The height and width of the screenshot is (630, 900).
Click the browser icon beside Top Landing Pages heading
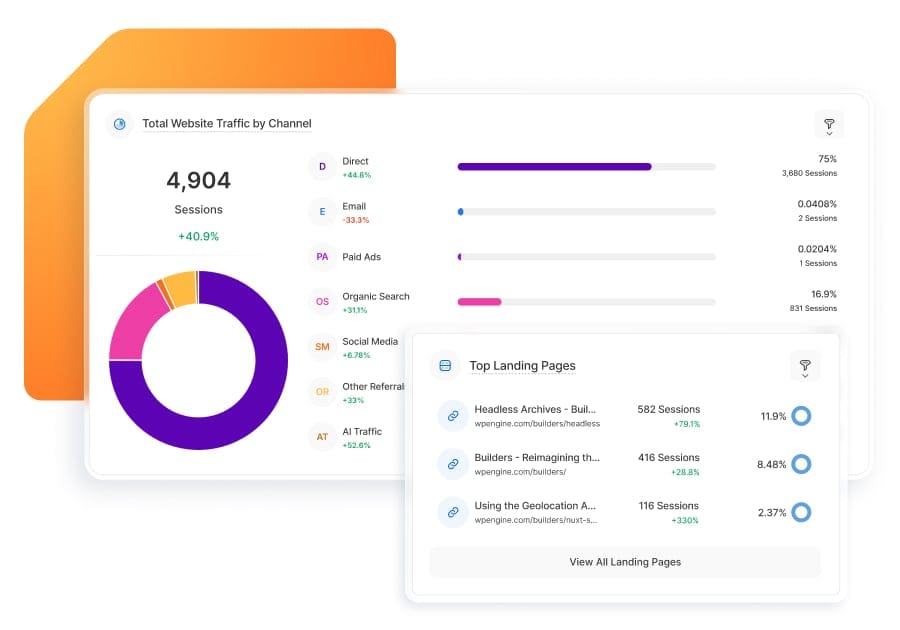pyautogui.click(x=444, y=366)
